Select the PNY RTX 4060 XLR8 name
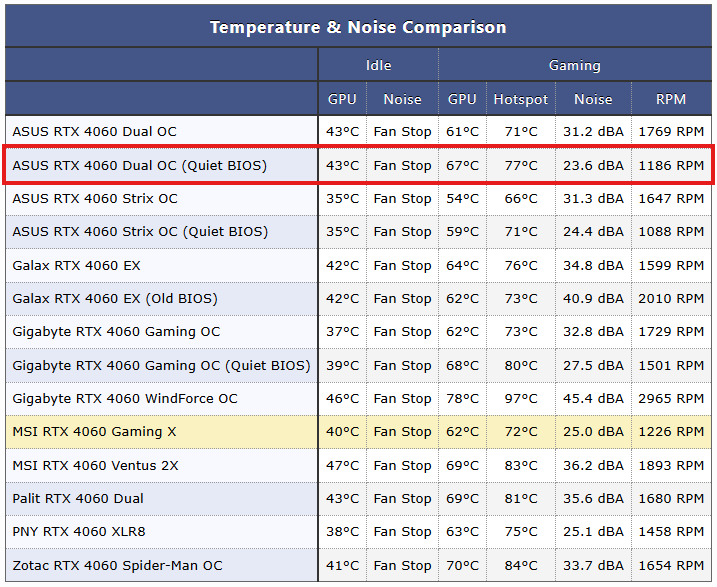This screenshot has width=717, height=587. (x=78, y=532)
